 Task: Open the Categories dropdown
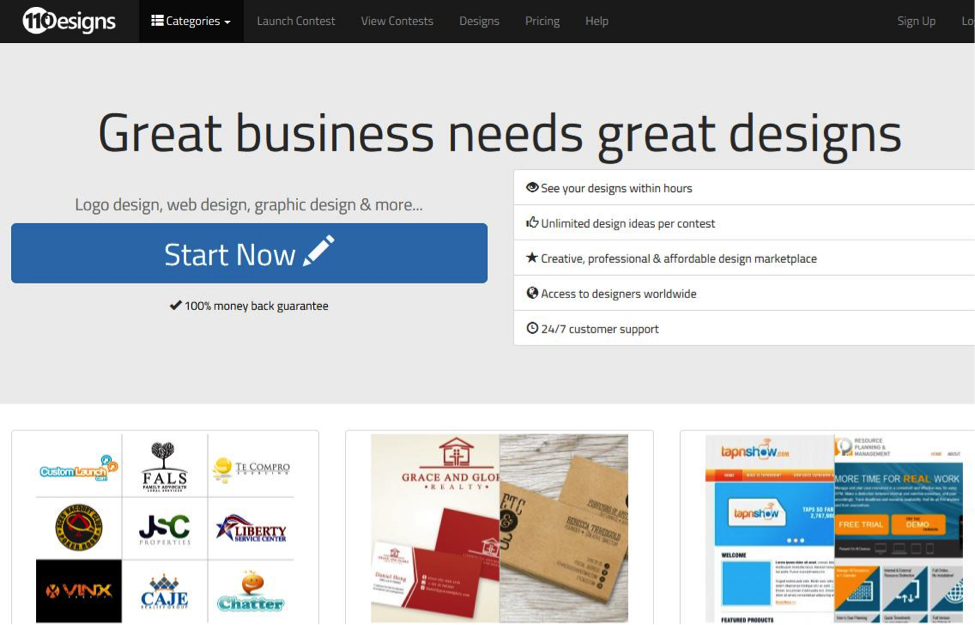(190, 18)
